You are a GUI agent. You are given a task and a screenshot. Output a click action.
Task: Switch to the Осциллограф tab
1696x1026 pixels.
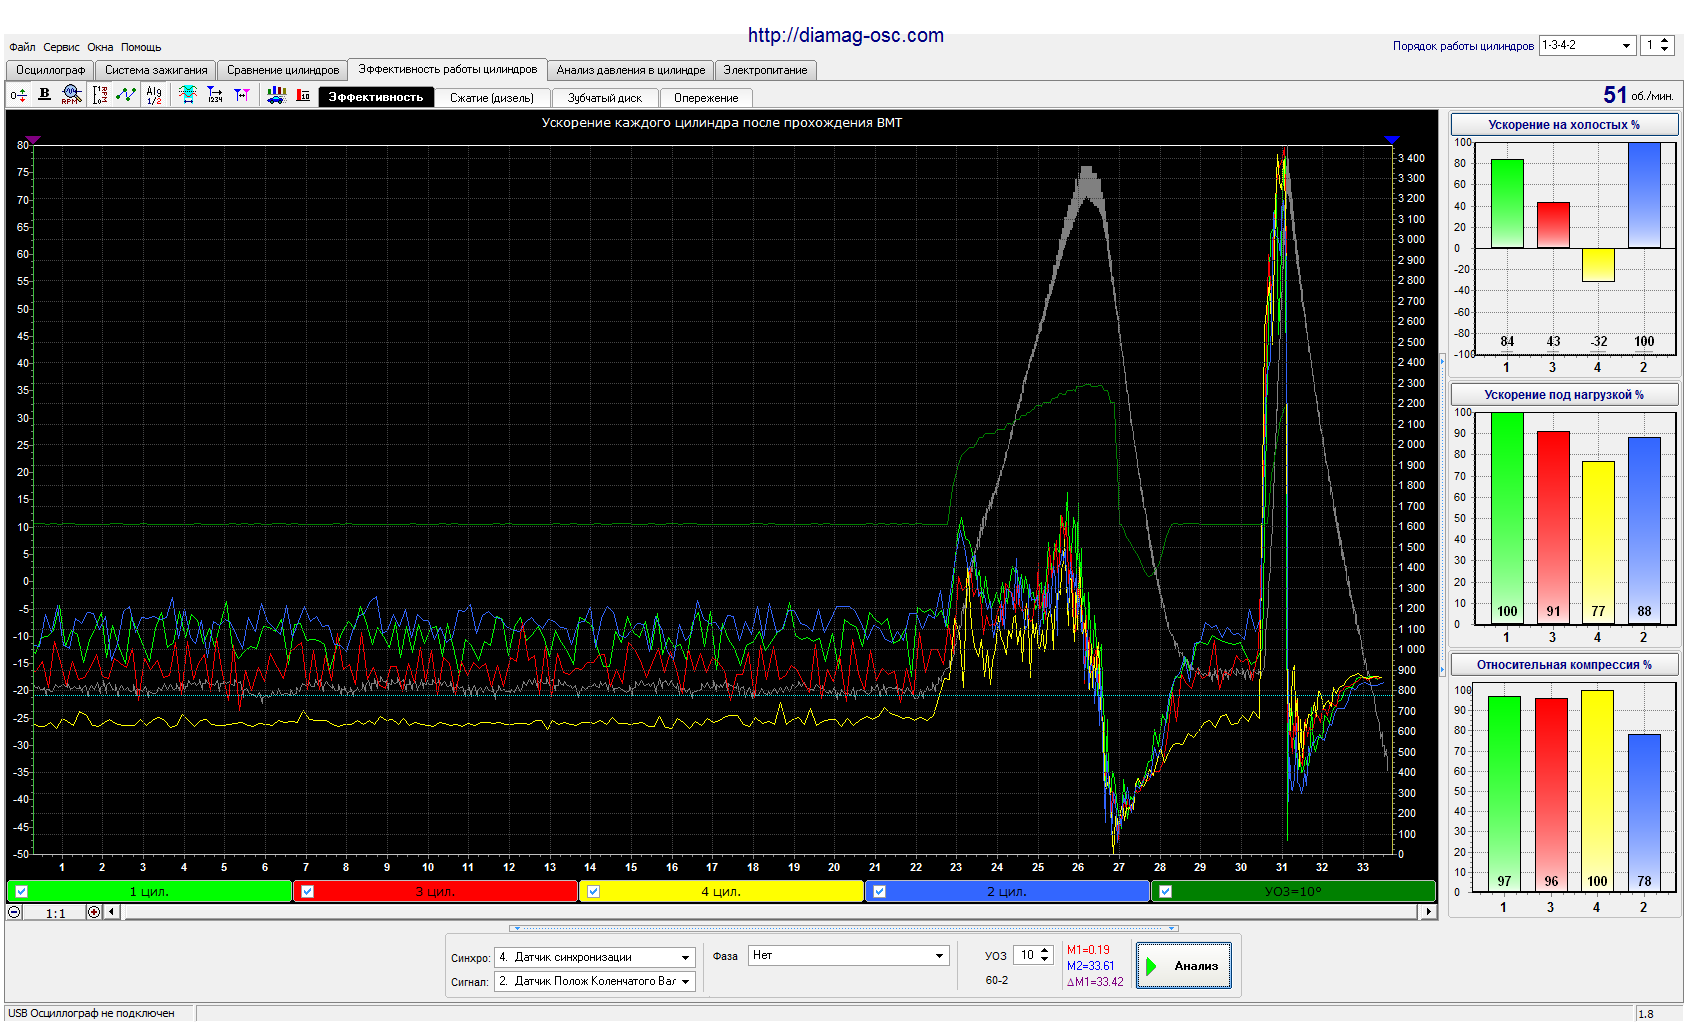[51, 70]
